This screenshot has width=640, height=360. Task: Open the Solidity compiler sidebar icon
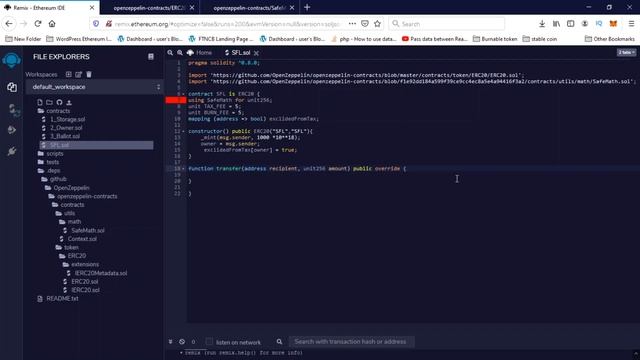point(12,109)
